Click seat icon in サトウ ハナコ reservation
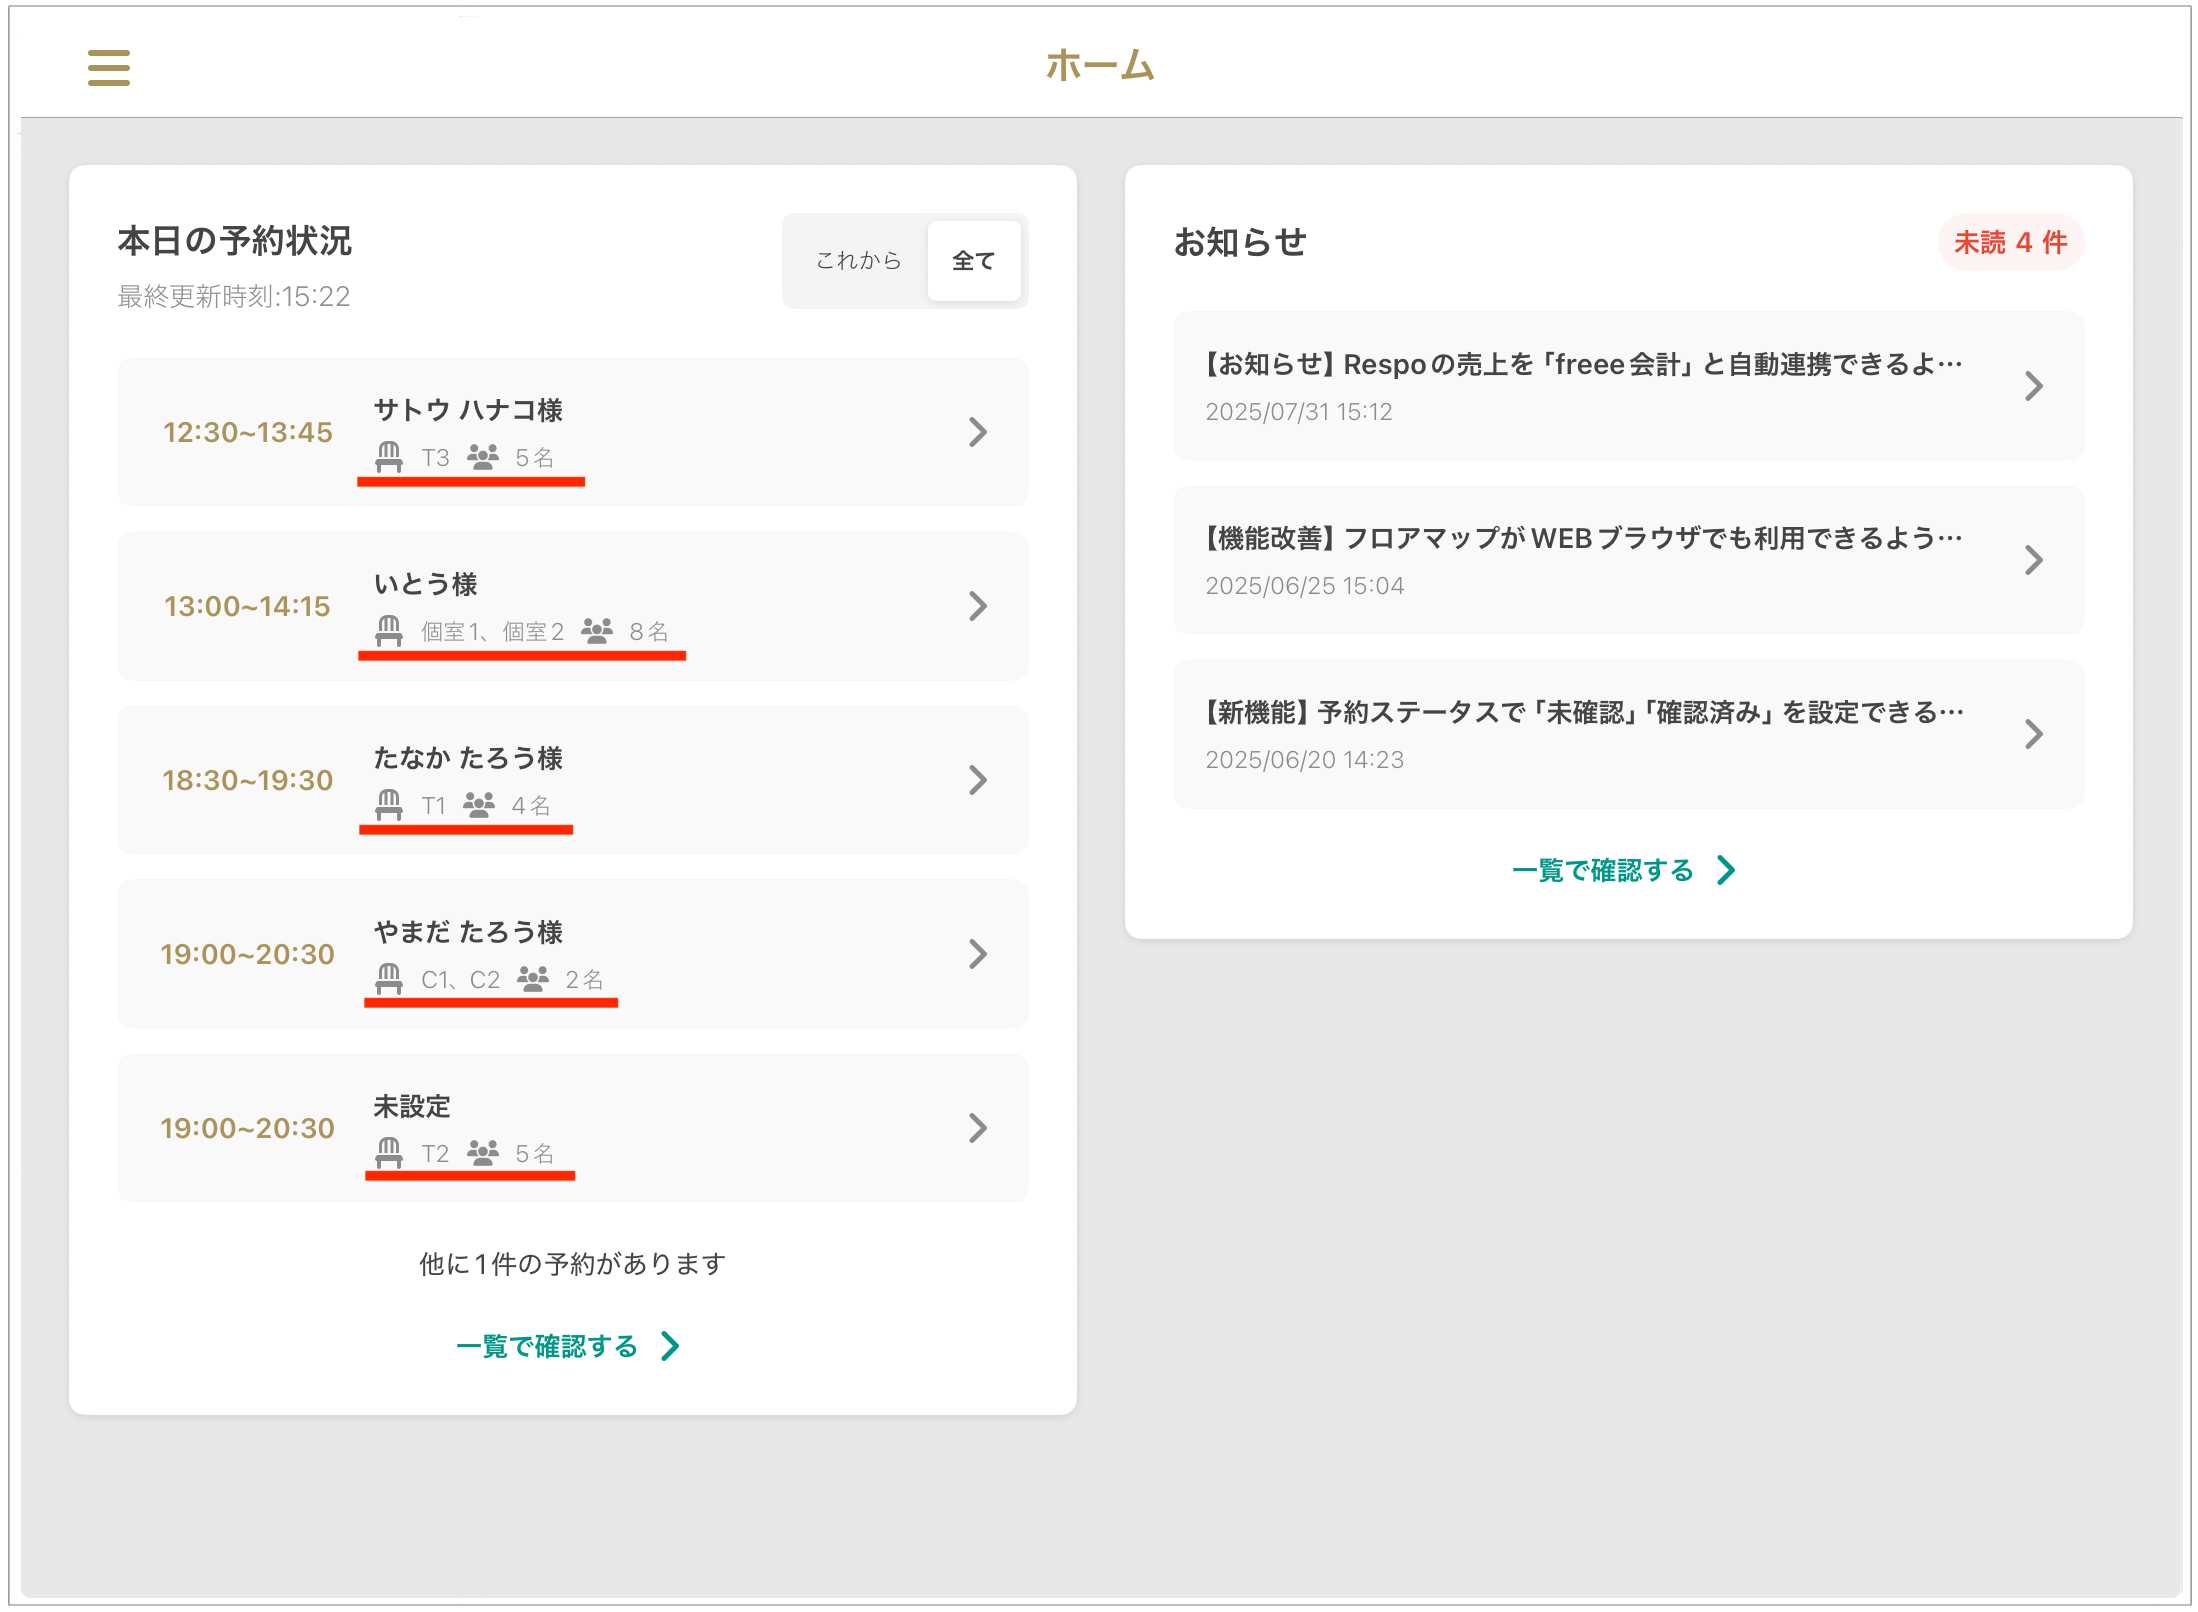2198x1612 pixels. [x=389, y=457]
